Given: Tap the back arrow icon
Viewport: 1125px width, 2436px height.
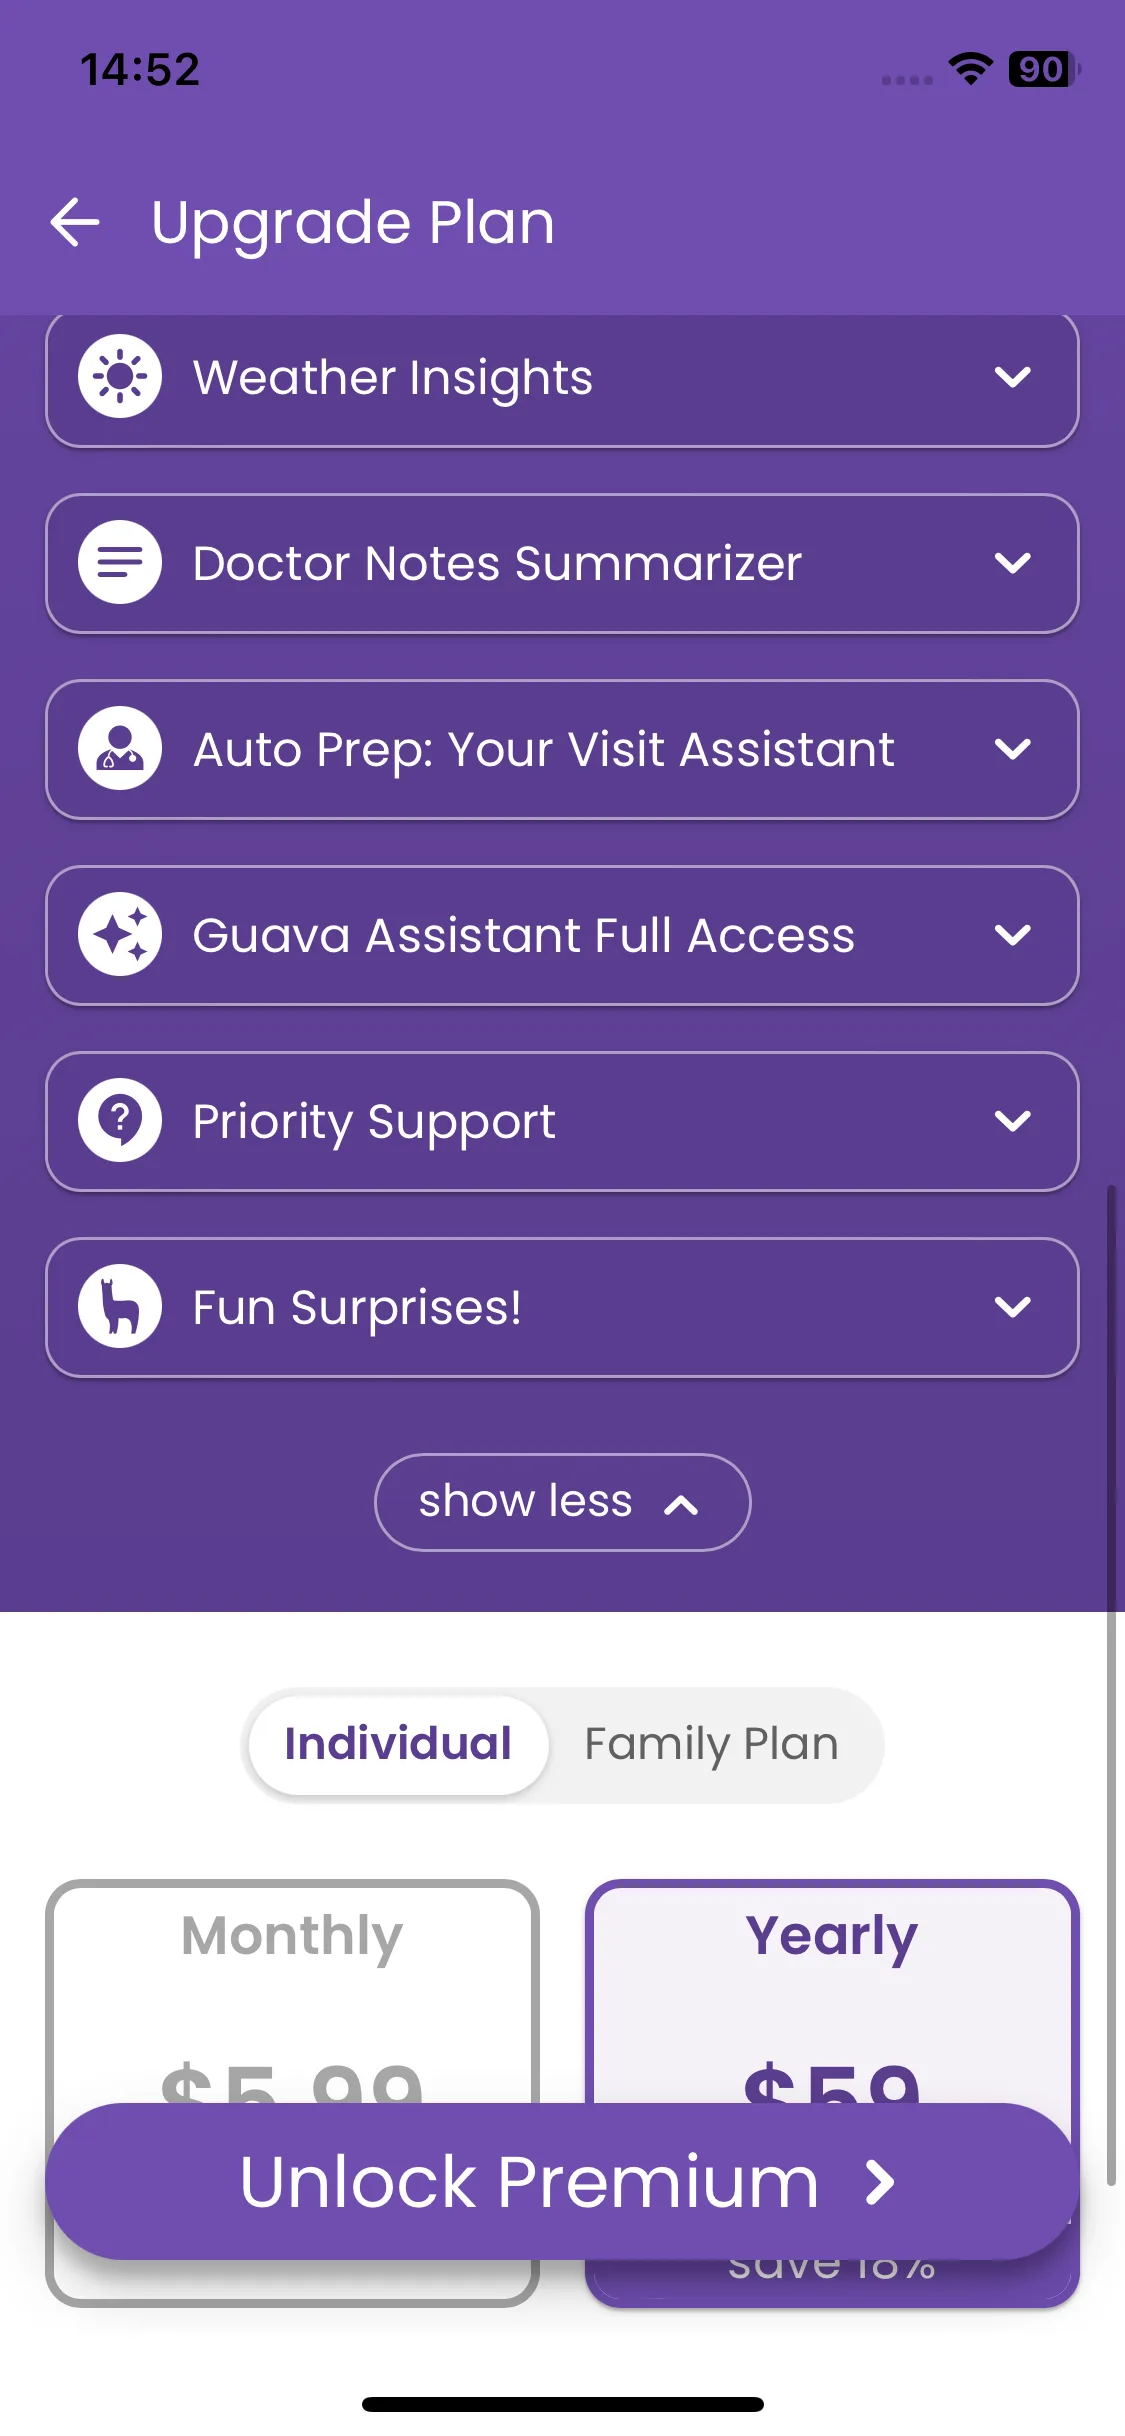Looking at the screenshot, I should point(76,222).
